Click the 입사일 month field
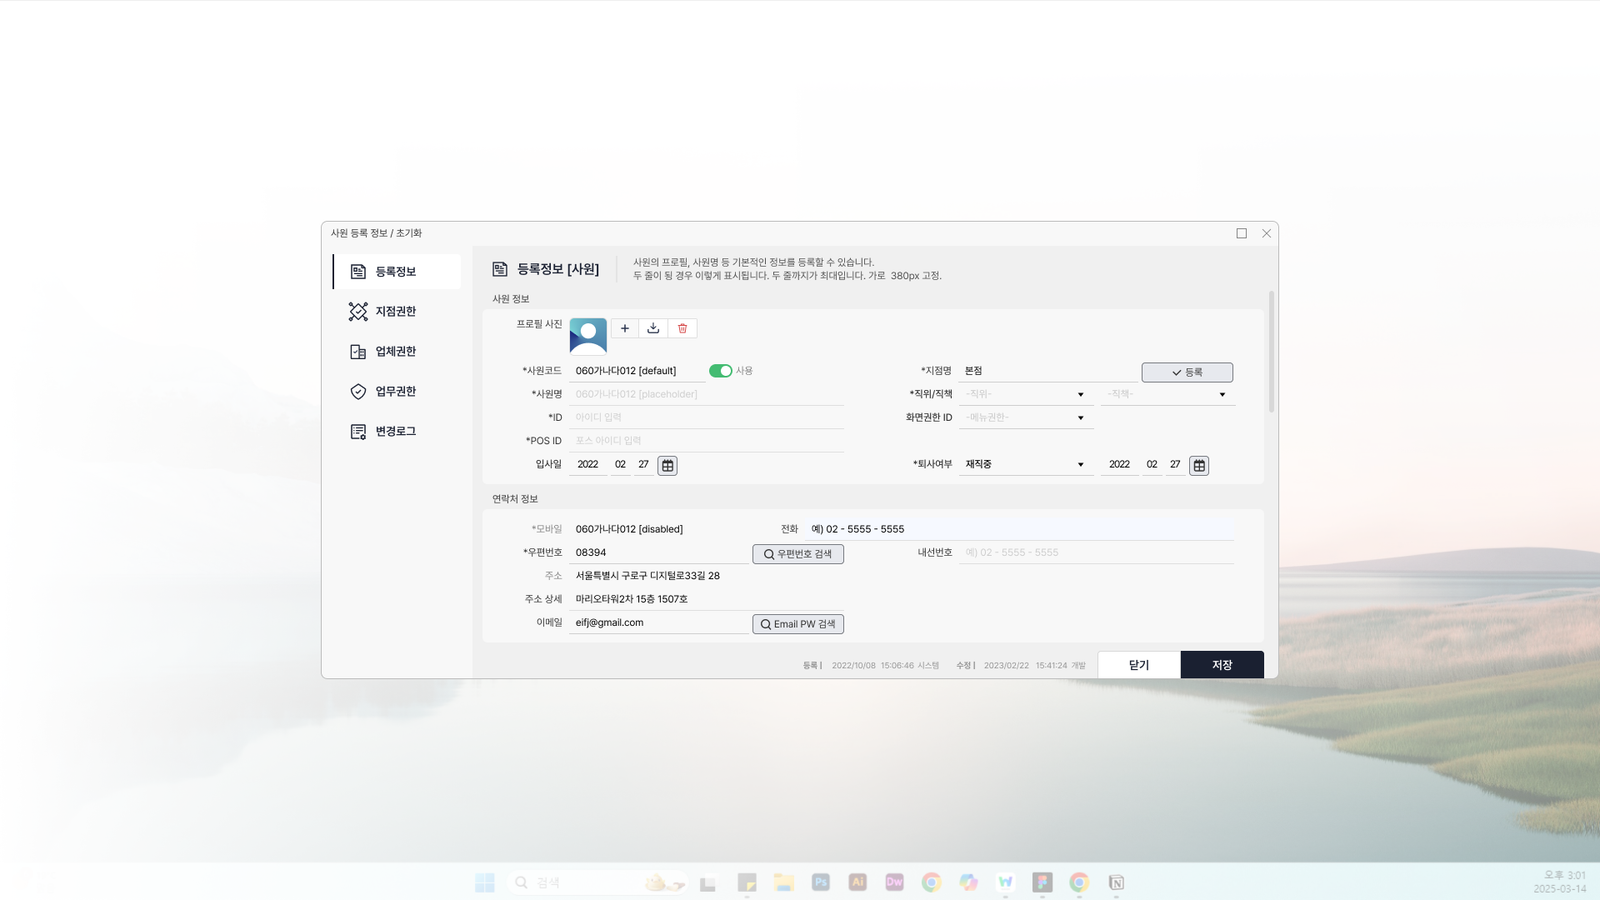This screenshot has width=1600, height=900. pyautogui.click(x=620, y=465)
